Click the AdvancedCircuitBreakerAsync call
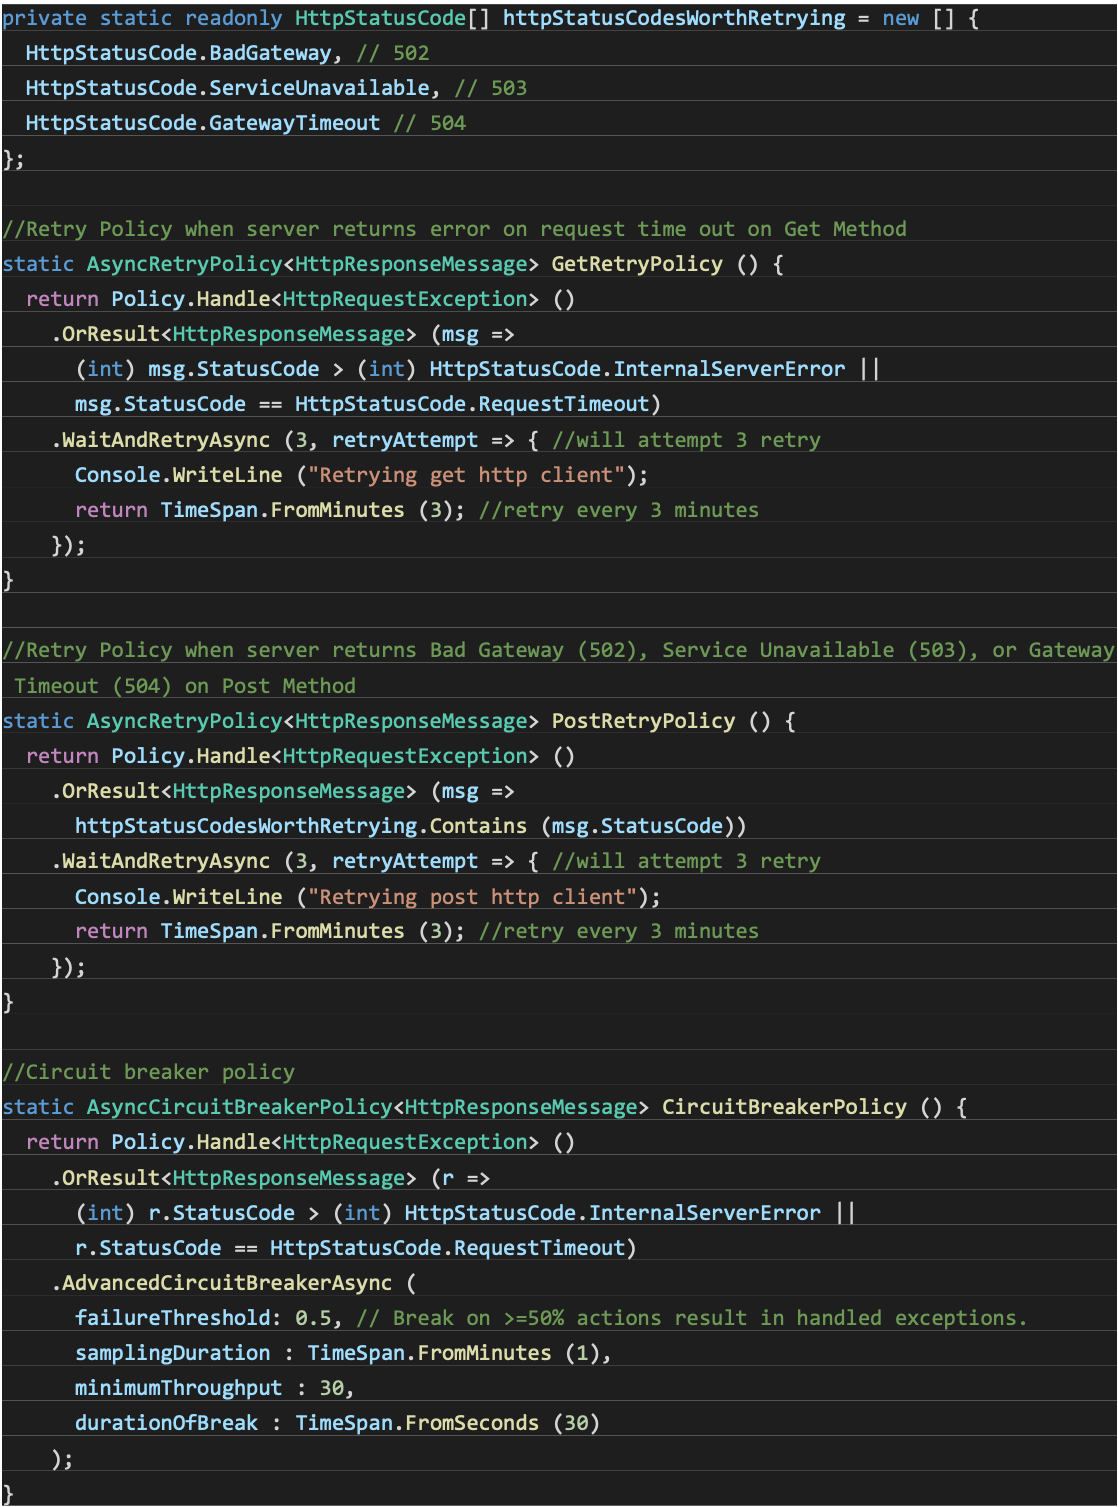The width and height of the screenshot is (1118, 1507). point(222,1283)
